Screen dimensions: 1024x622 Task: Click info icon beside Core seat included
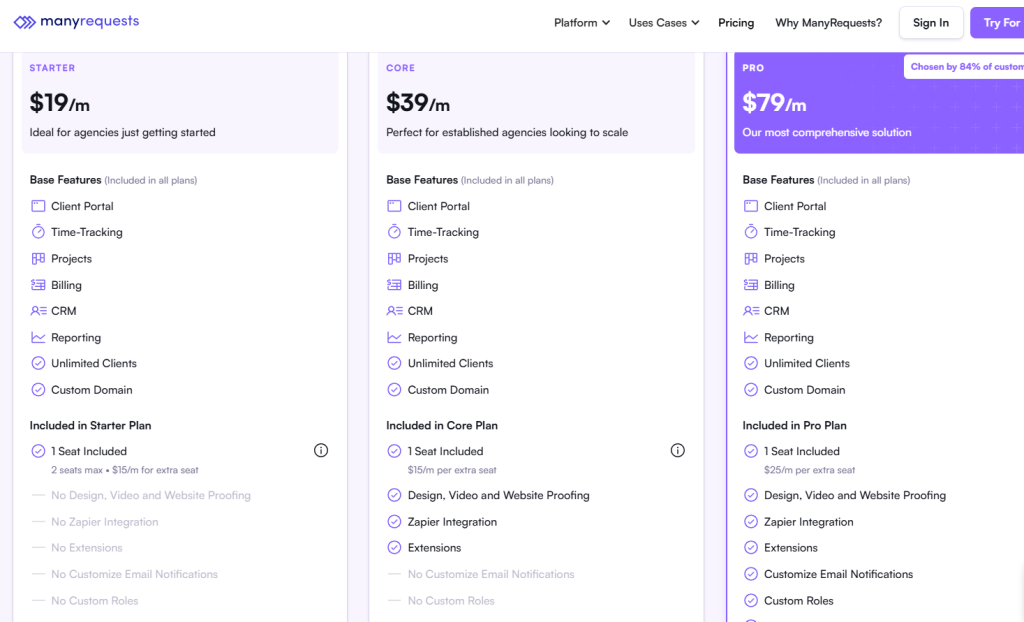(677, 450)
